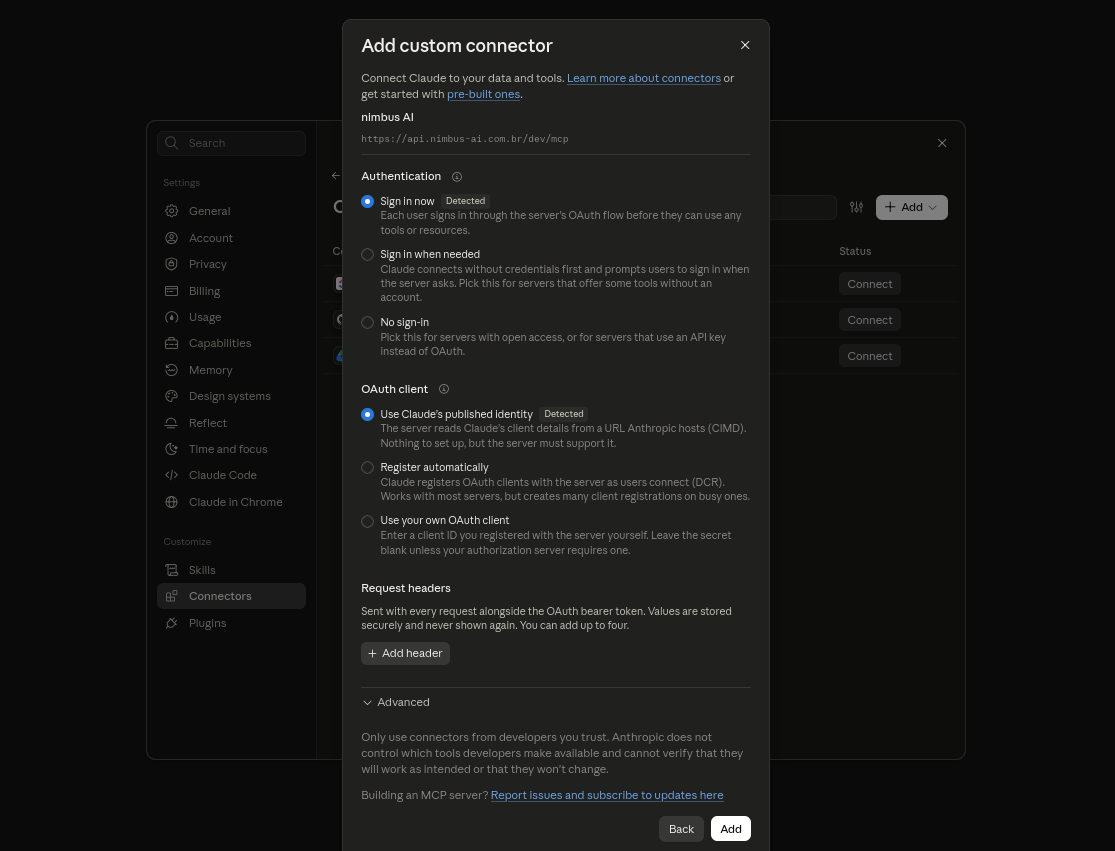Open the filter sliders icon near Add
1115x851 pixels.
(856, 208)
